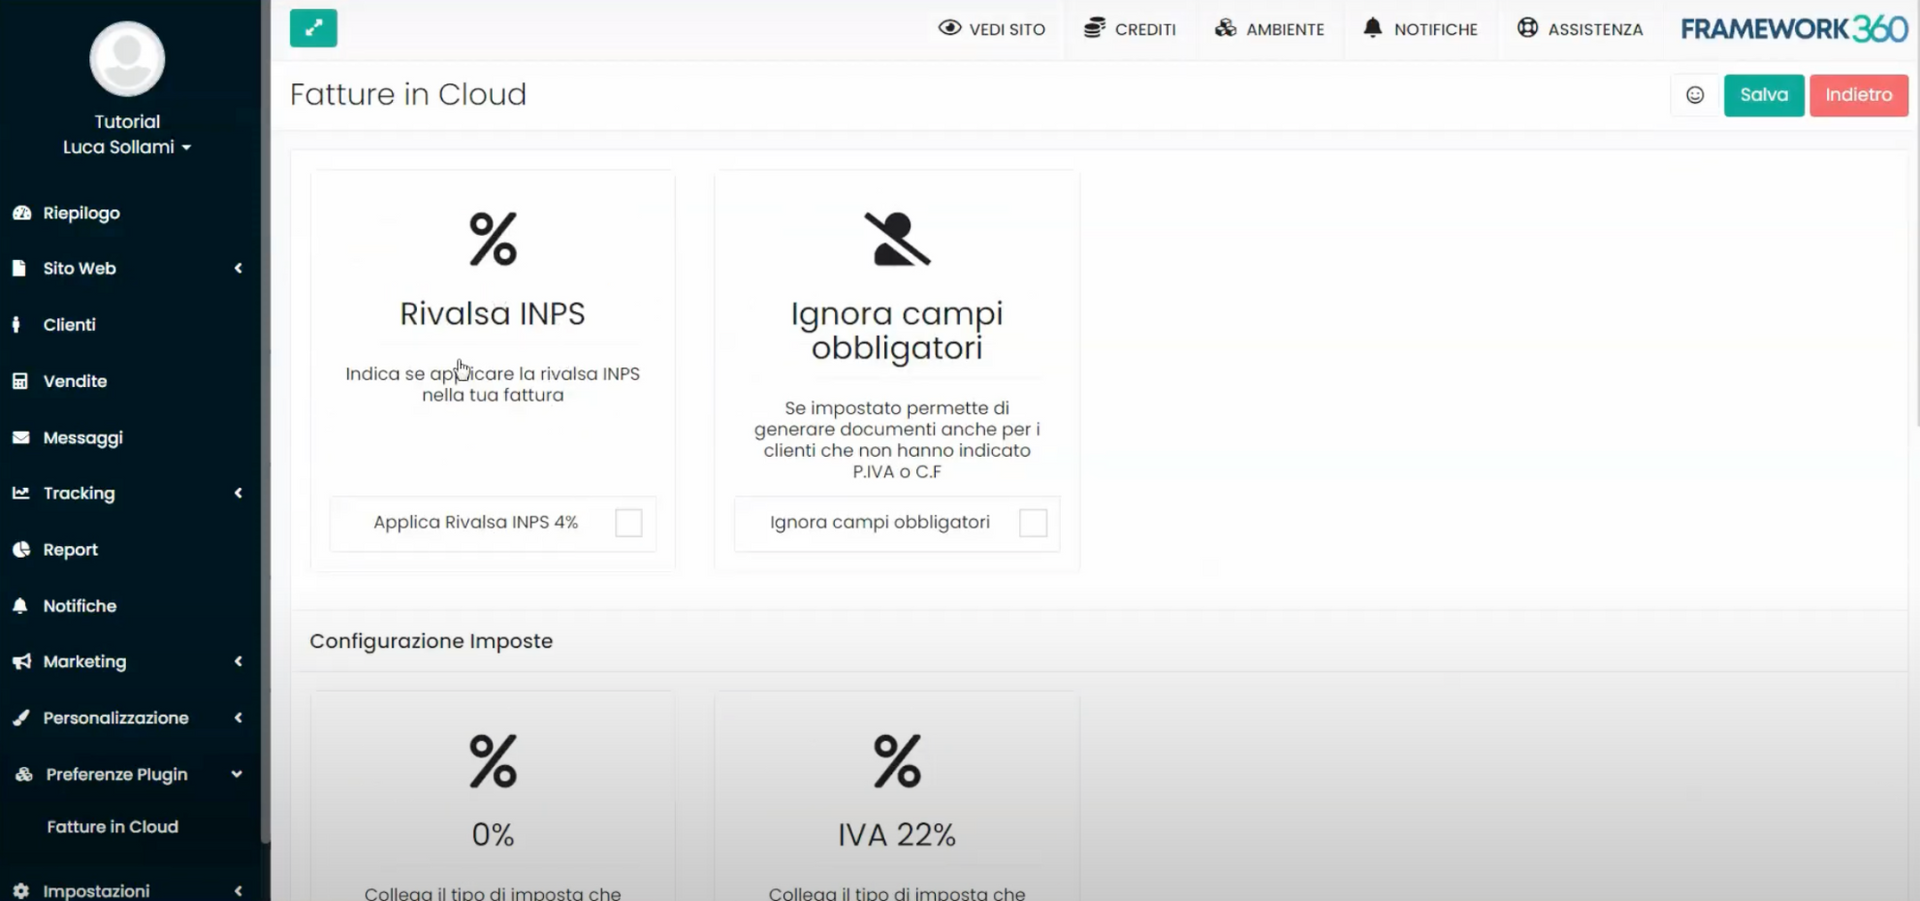1920x901 pixels.
Task: Open the Riepilogo dashboard icon
Action: click(22, 213)
